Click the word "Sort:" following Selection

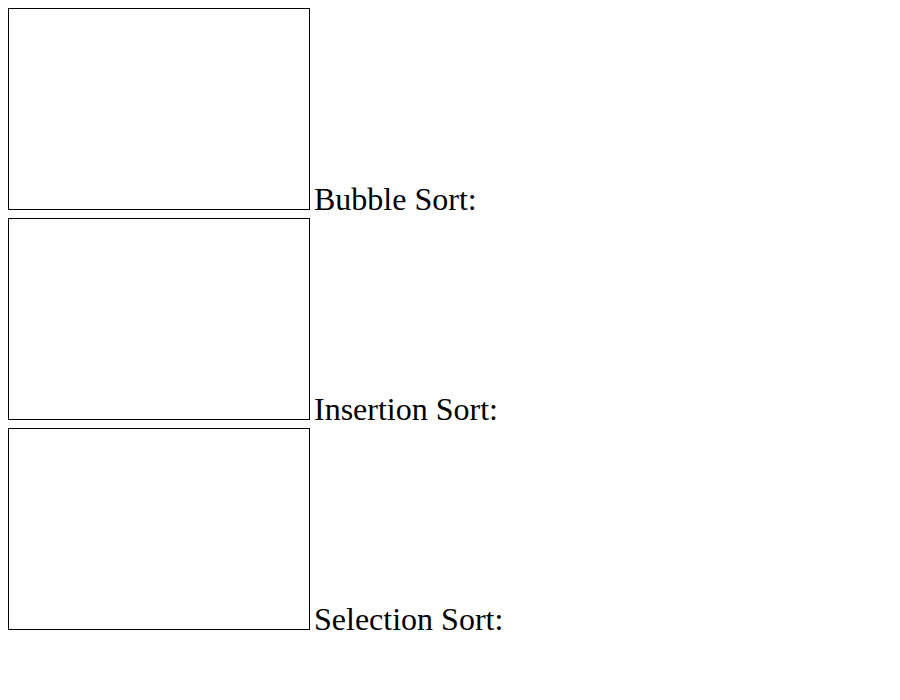472,620
